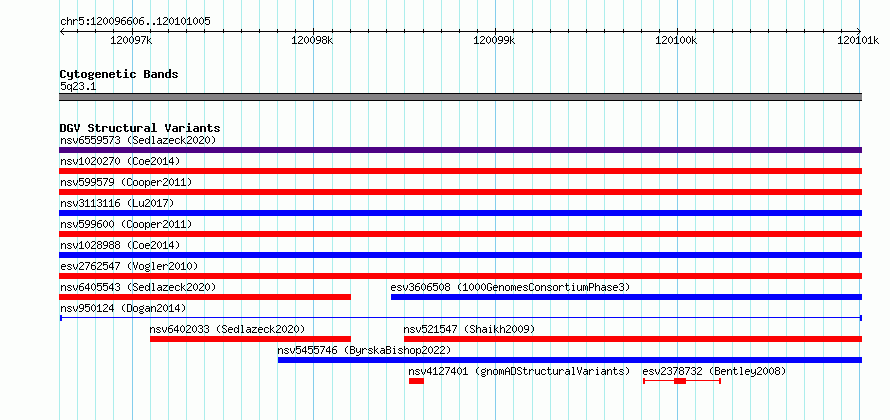Click the esv2762547 (Vogler2010) label
The height and width of the screenshot is (420, 890).
pyautogui.click(x=129, y=266)
